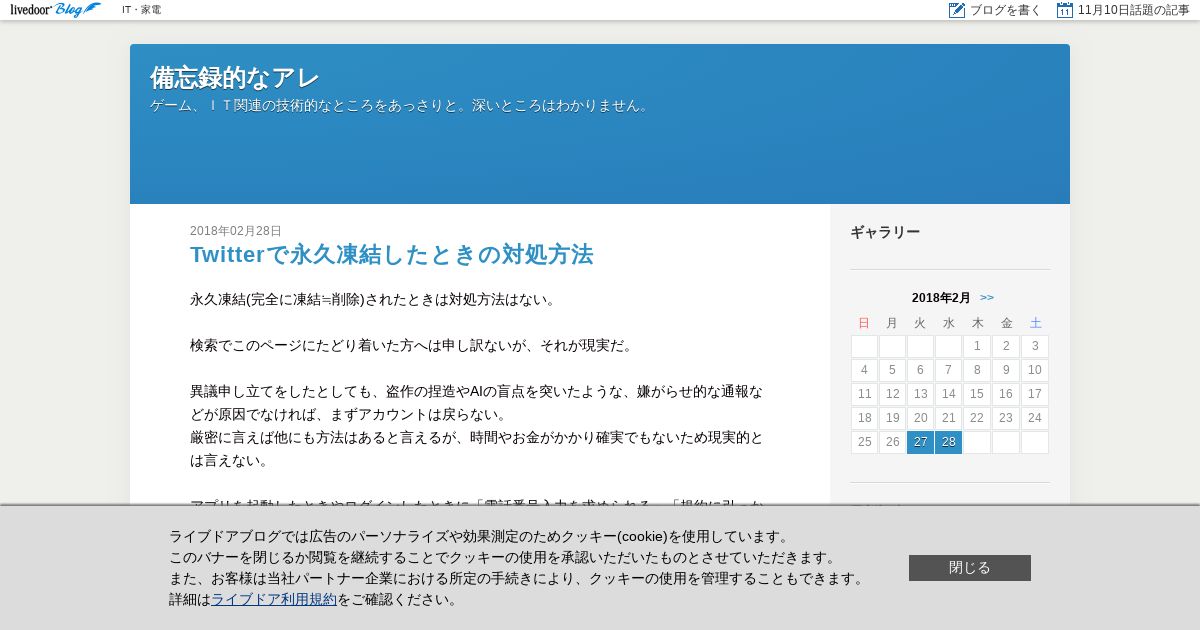Click the pencil icon for ブログを書く
Image resolution: width=1200 pixels, height=630 pixels.
coord(957,10)
